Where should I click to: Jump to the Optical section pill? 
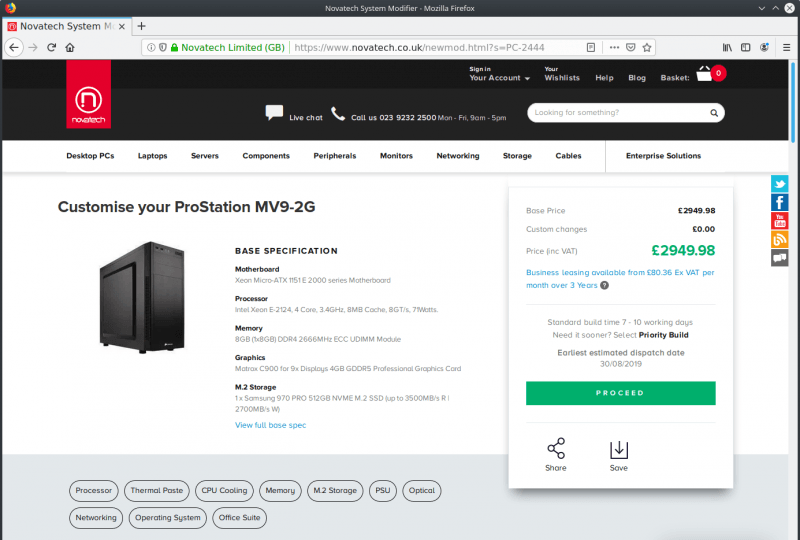pos(421,490)
